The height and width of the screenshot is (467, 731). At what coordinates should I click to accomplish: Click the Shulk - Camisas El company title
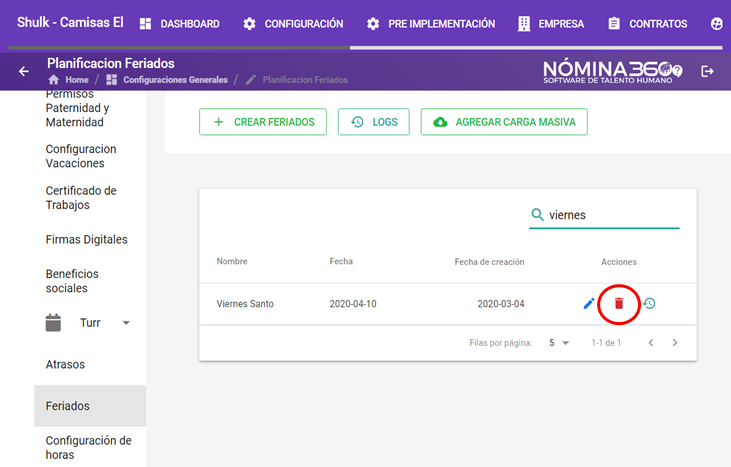coord(70,22)
